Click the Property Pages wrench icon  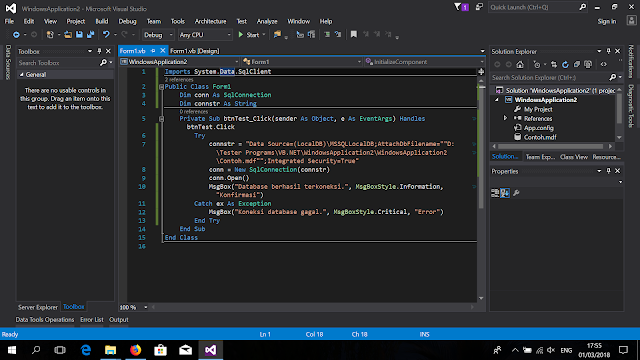click(x=516, y=193)
